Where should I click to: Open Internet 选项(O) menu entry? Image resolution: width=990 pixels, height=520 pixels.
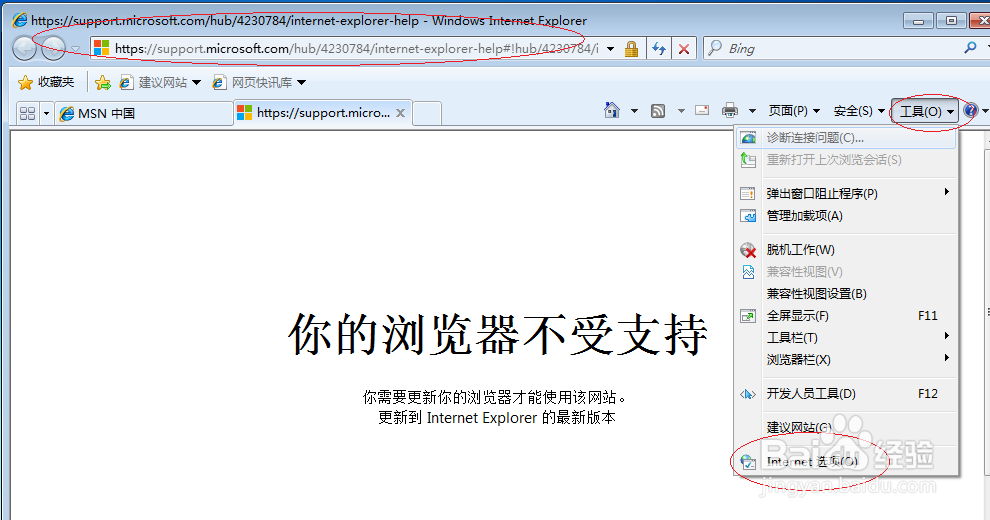click(846, 462)
